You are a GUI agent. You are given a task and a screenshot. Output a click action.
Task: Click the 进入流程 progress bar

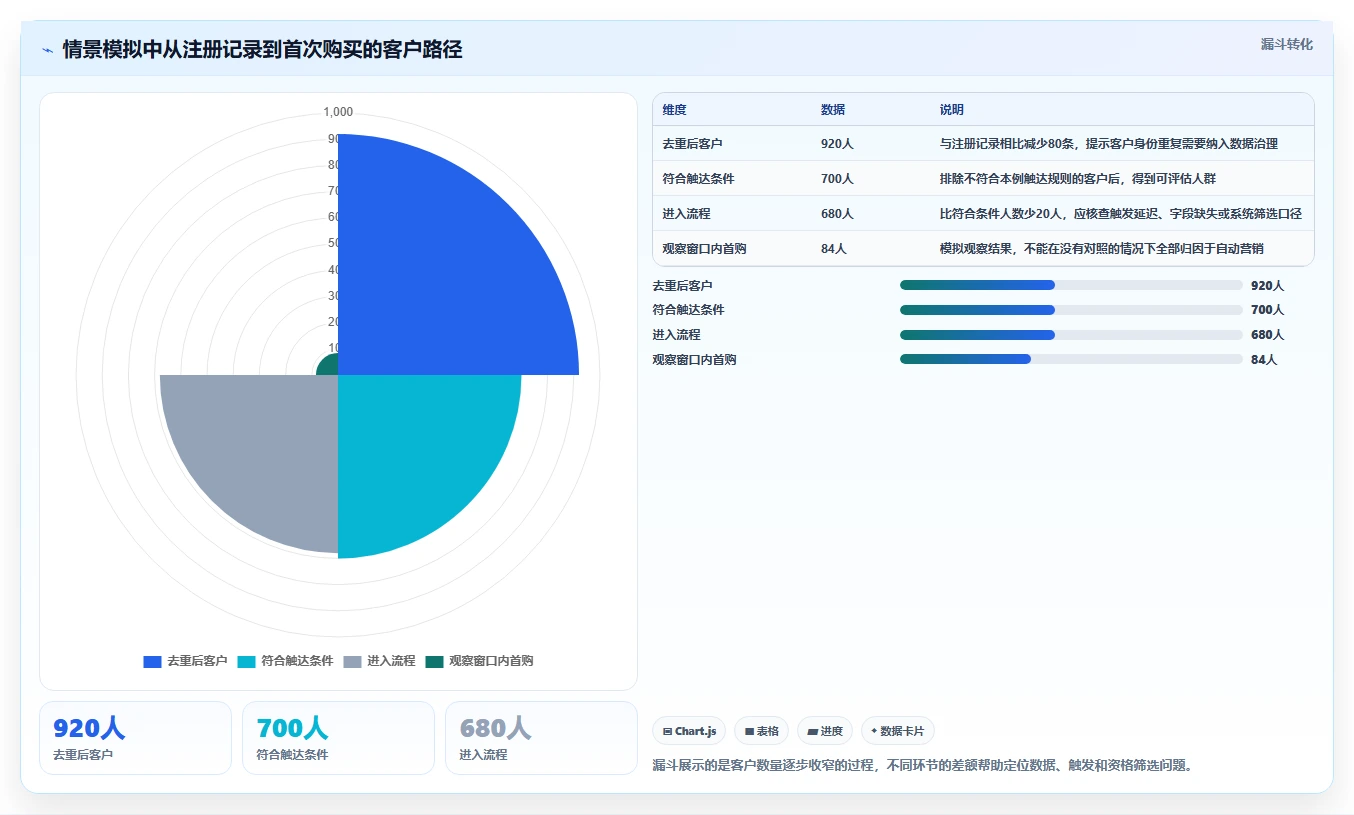[1071, 335]
